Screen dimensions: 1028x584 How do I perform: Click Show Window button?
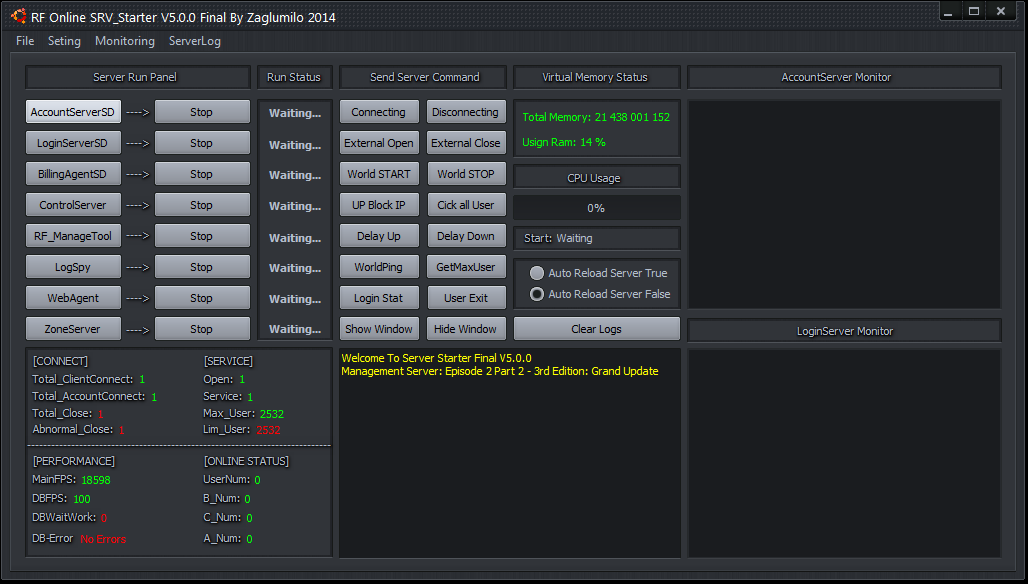coord(379,329)
